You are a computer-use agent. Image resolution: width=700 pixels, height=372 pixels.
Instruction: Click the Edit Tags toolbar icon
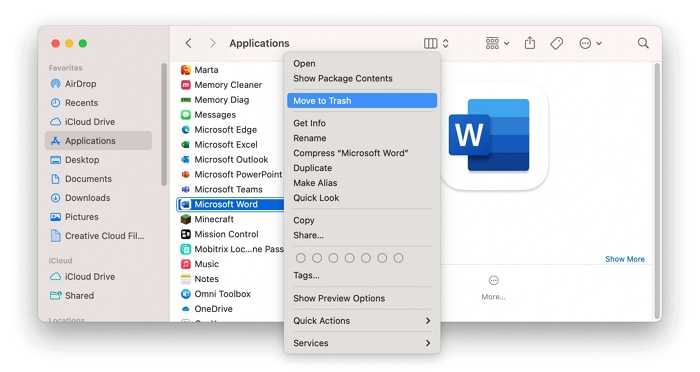[x=556, y=43]
